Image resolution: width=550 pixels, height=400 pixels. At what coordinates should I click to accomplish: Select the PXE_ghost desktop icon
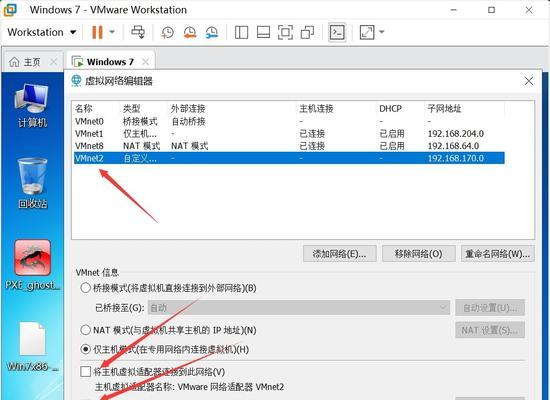(x=32, y=265)
